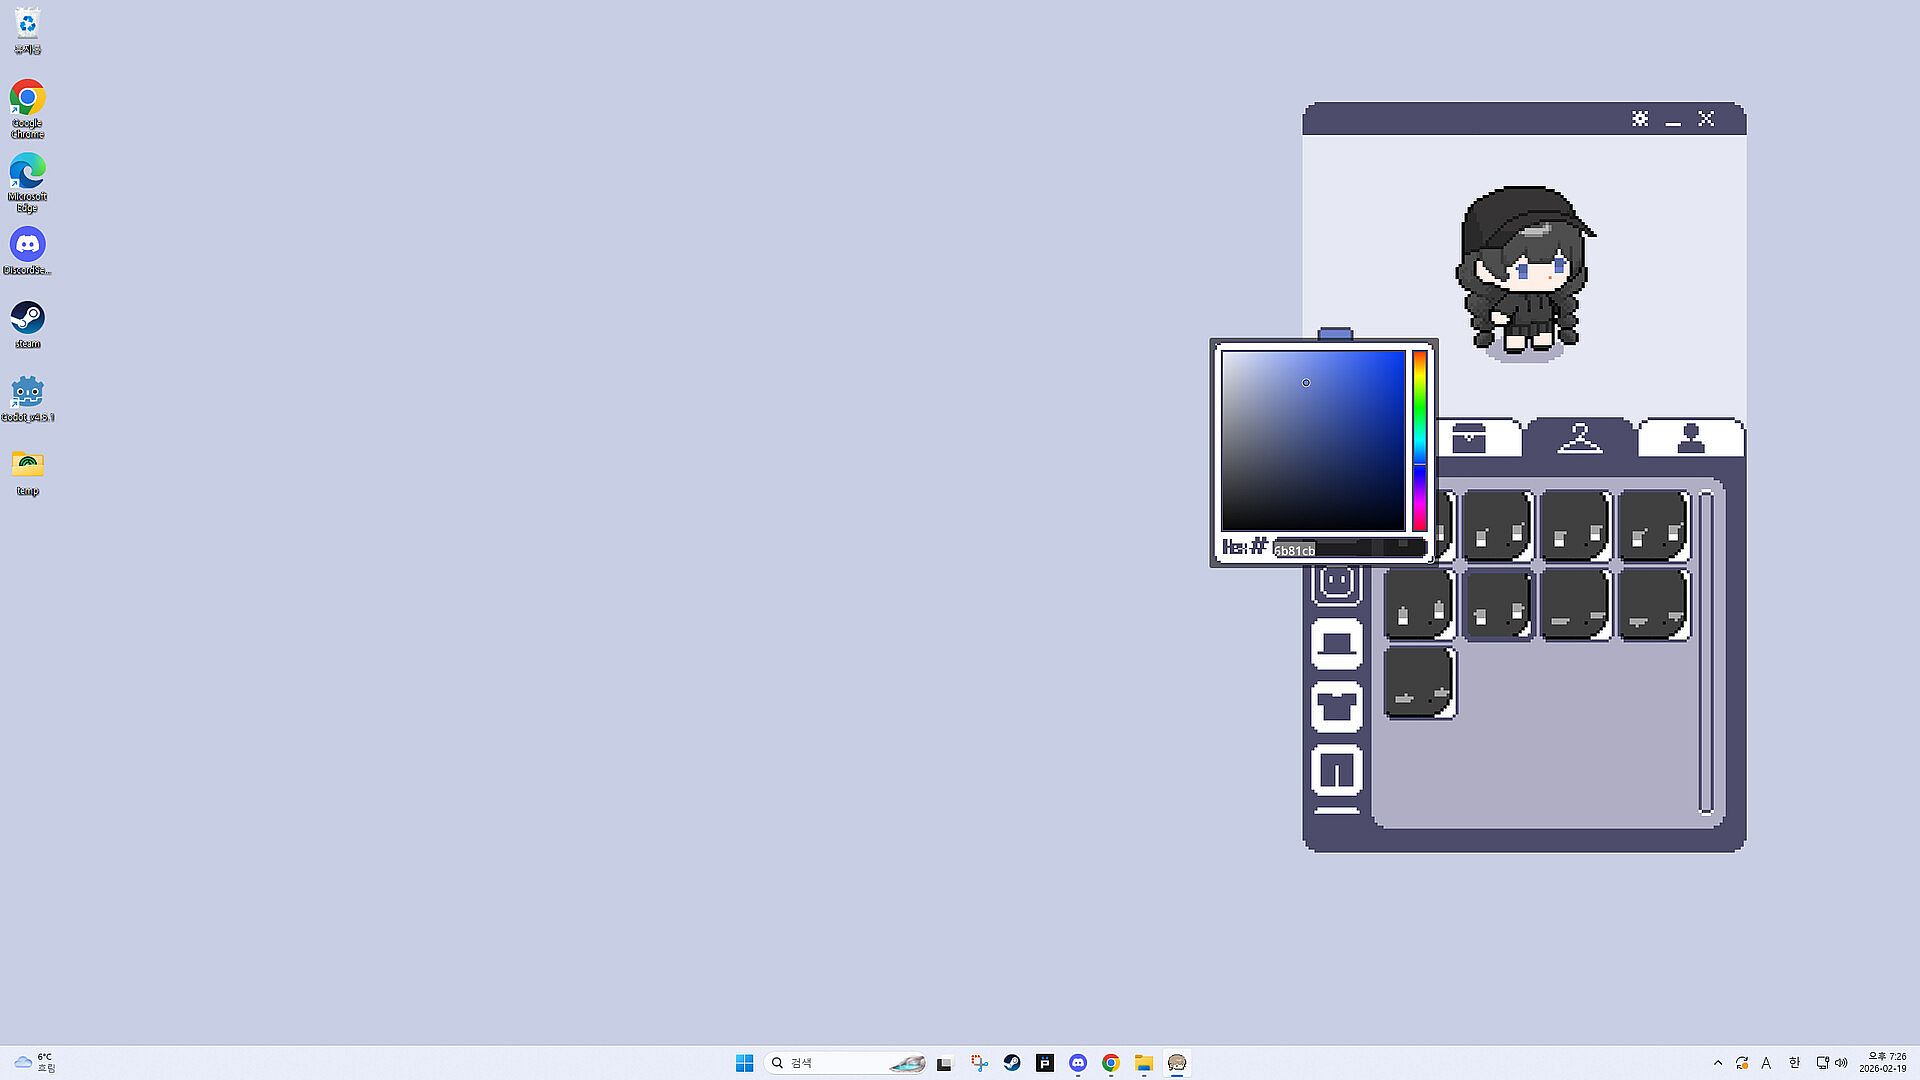Select the shirt category in the sidebar

(x=1337, y=707)
